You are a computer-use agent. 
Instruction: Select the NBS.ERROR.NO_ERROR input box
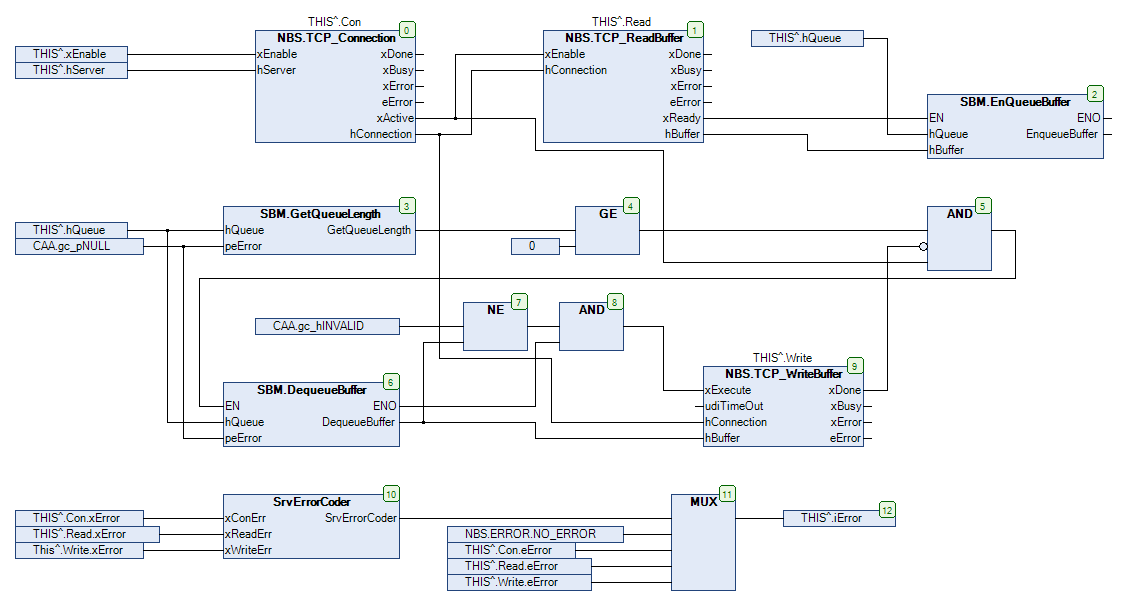click(x=536, y=534)
